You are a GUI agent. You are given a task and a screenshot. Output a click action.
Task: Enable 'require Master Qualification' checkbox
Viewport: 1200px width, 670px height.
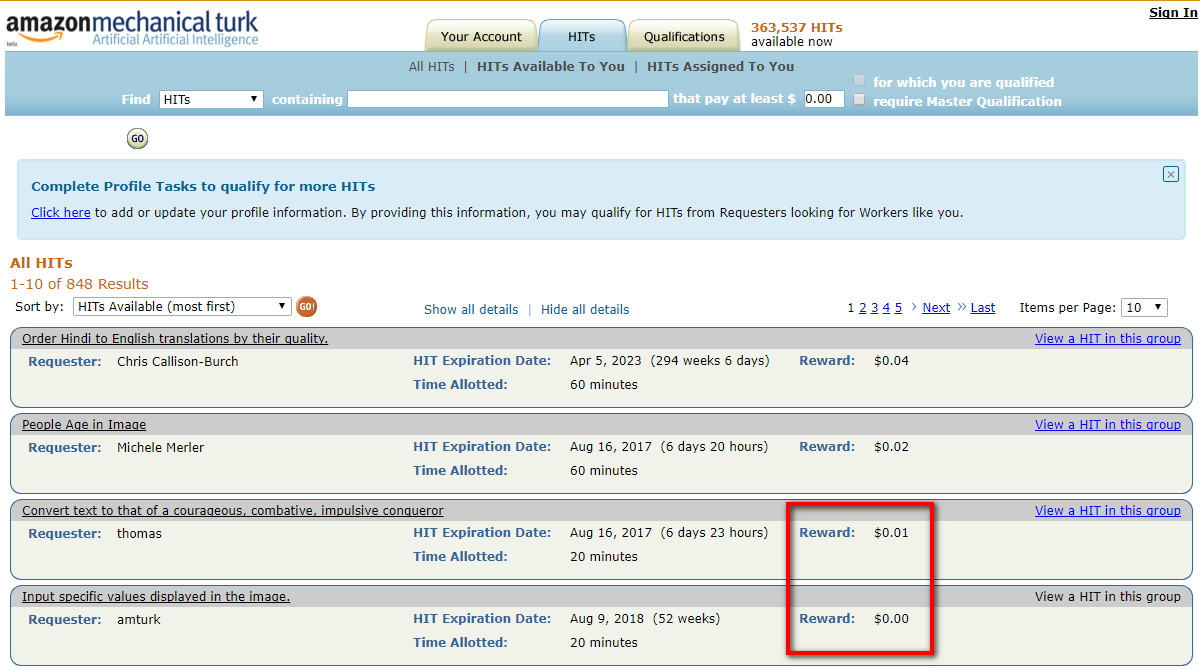(x=859, y=100)
